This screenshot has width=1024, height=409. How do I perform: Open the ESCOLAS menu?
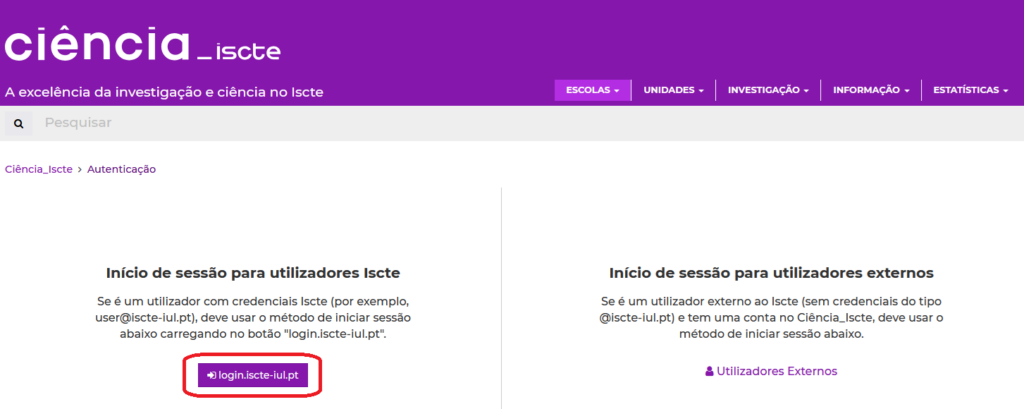coord(592,90)
